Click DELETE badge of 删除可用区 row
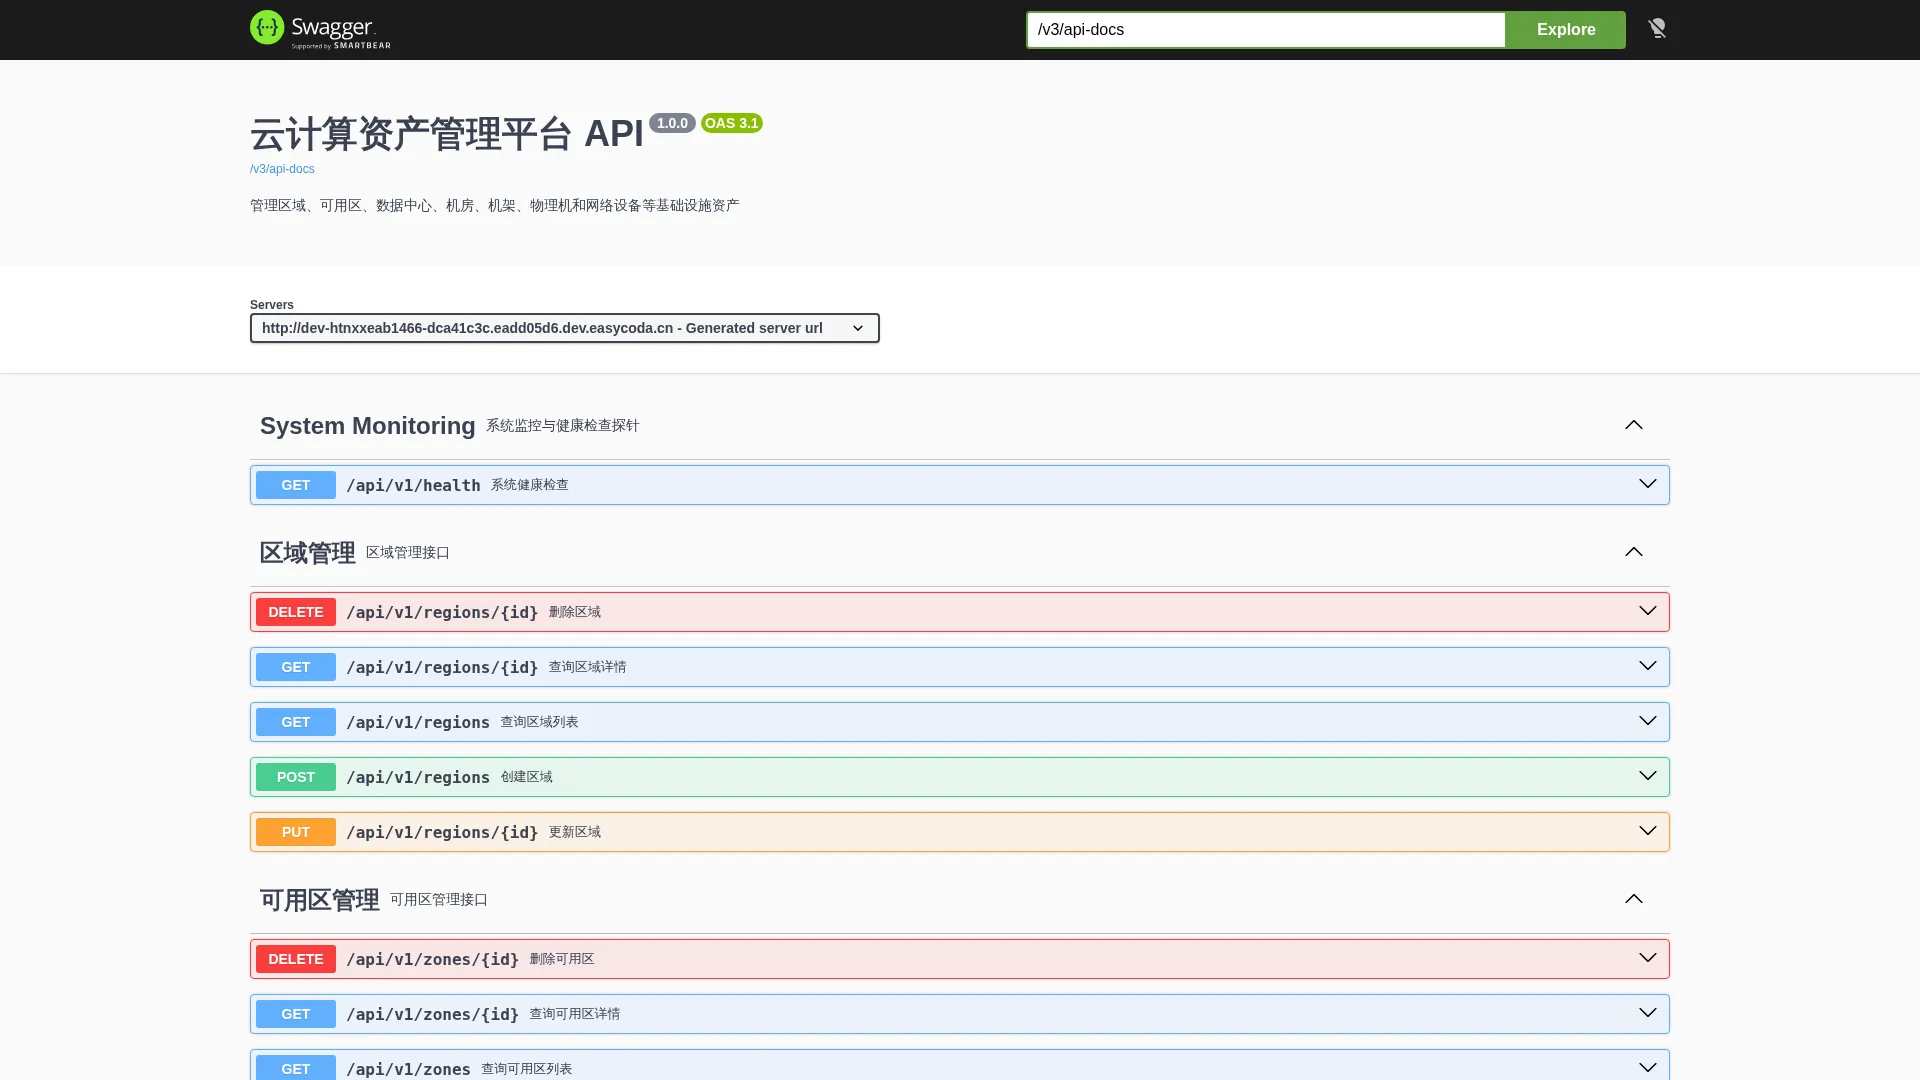Screen dimensions: 1920x1080 tap(296, 959)
